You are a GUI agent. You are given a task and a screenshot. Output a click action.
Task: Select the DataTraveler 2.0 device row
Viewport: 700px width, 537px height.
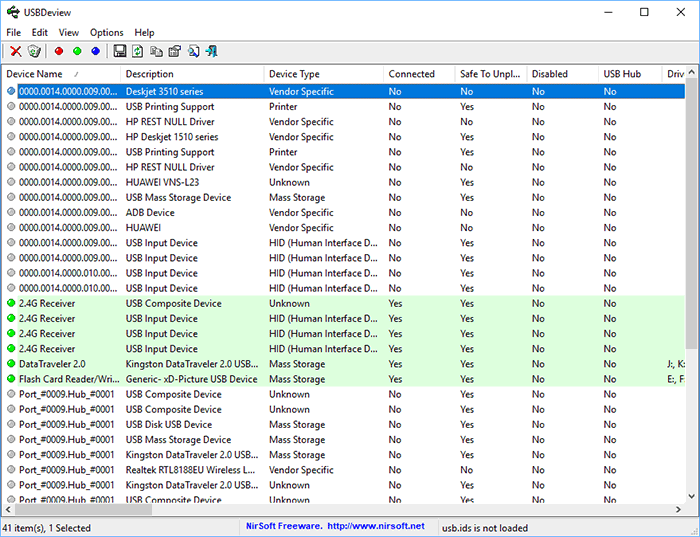tap(53, 364)
